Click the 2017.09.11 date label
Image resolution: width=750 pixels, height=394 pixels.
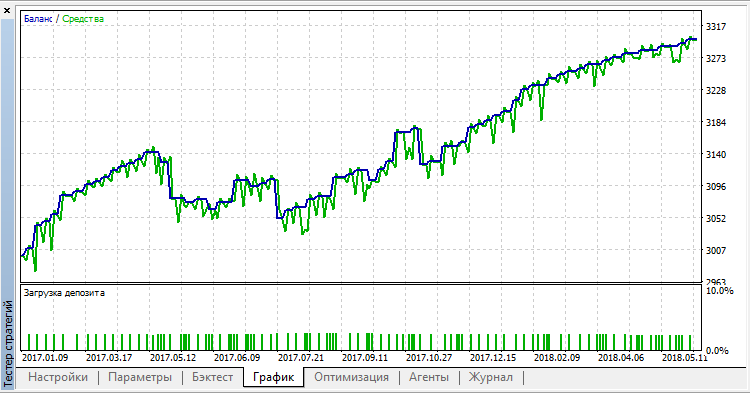(365, 358)
